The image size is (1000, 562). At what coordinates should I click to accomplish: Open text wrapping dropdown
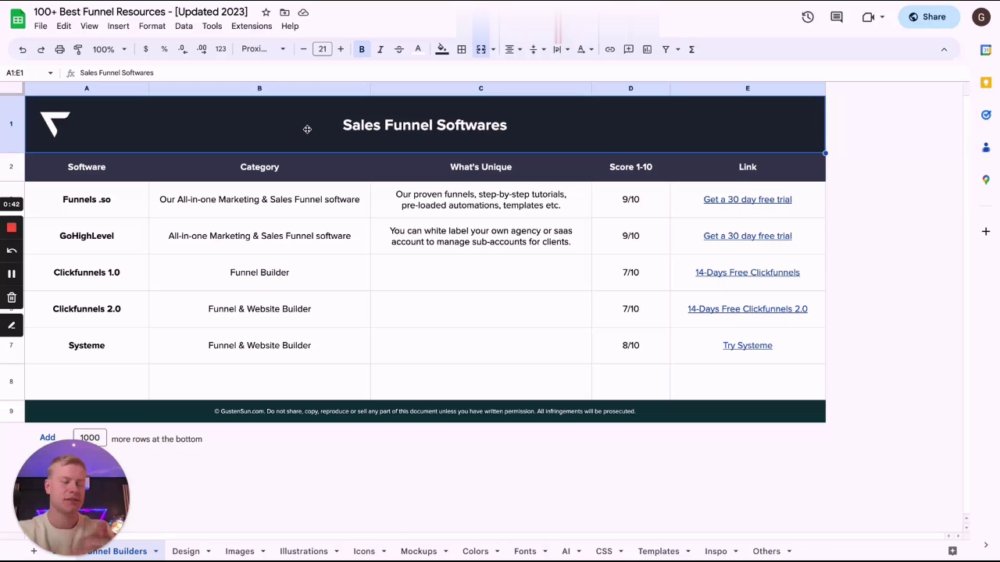[x=561, y=49]
